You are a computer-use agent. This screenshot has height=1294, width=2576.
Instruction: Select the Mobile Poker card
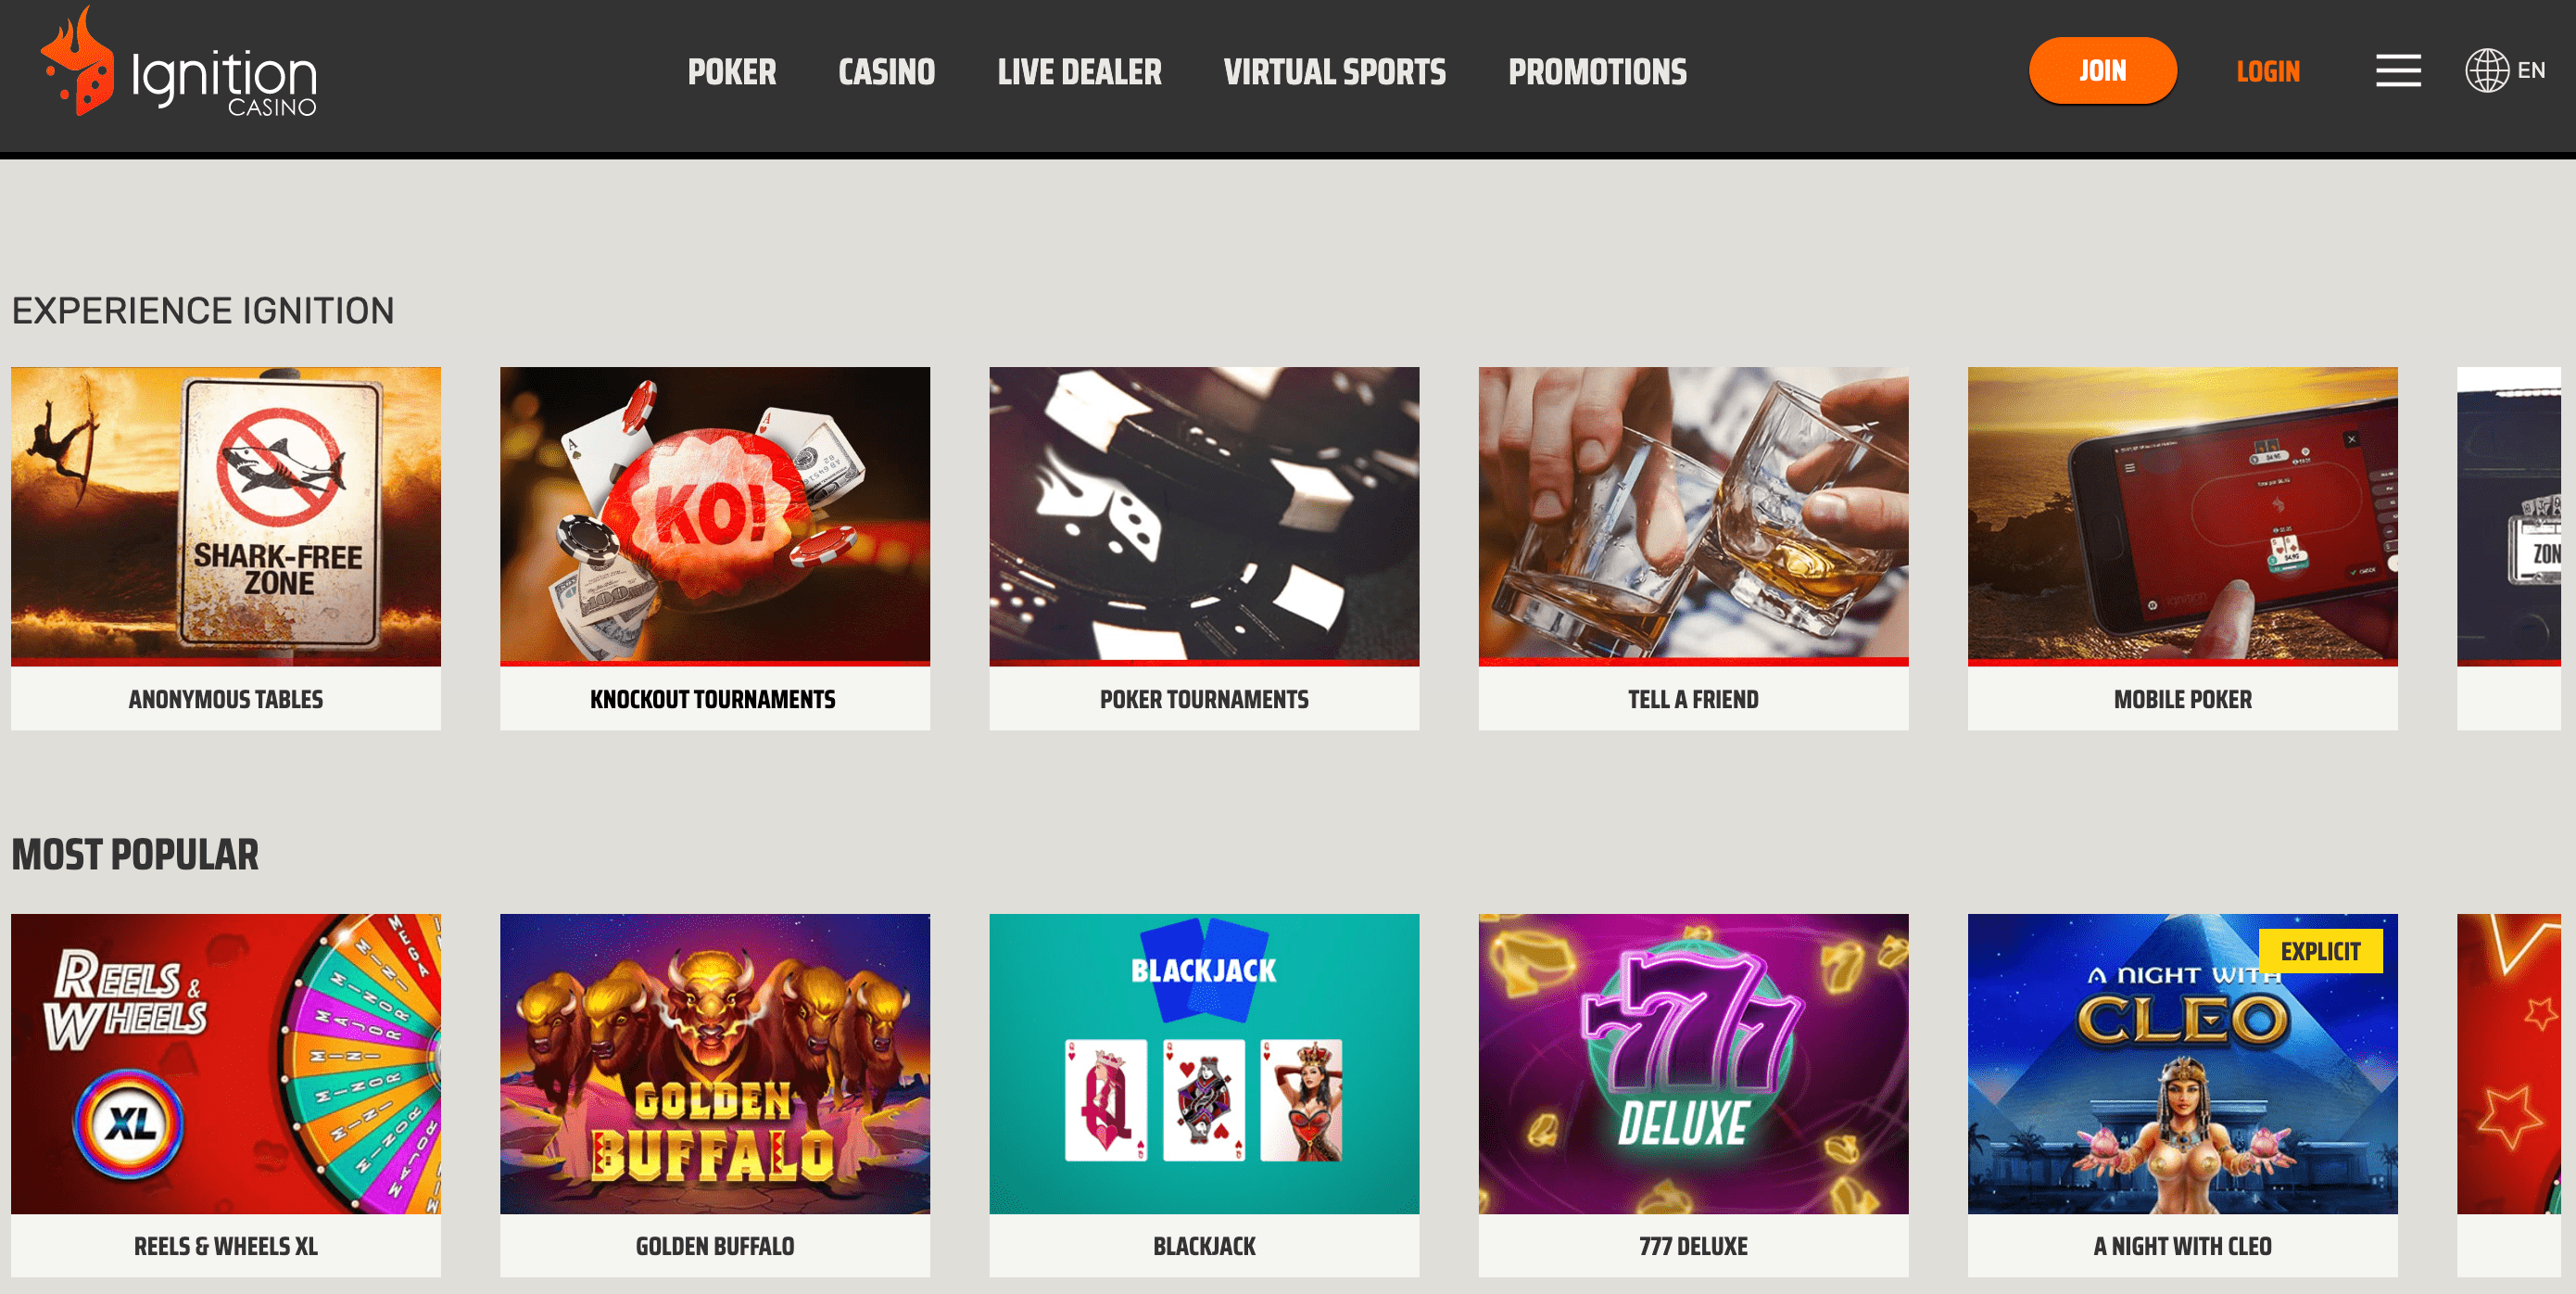click(x=2182, y=548)
